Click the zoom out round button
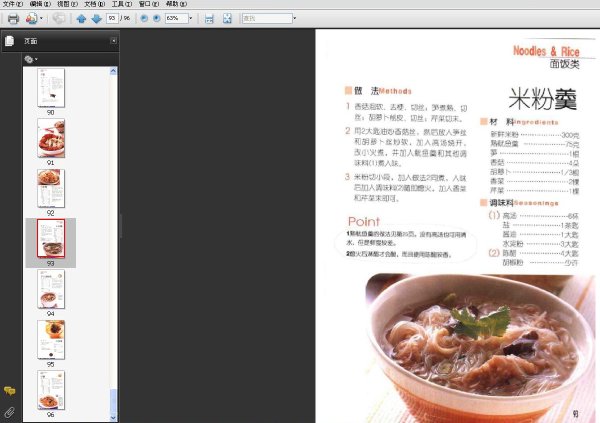 tap(144, 18)
